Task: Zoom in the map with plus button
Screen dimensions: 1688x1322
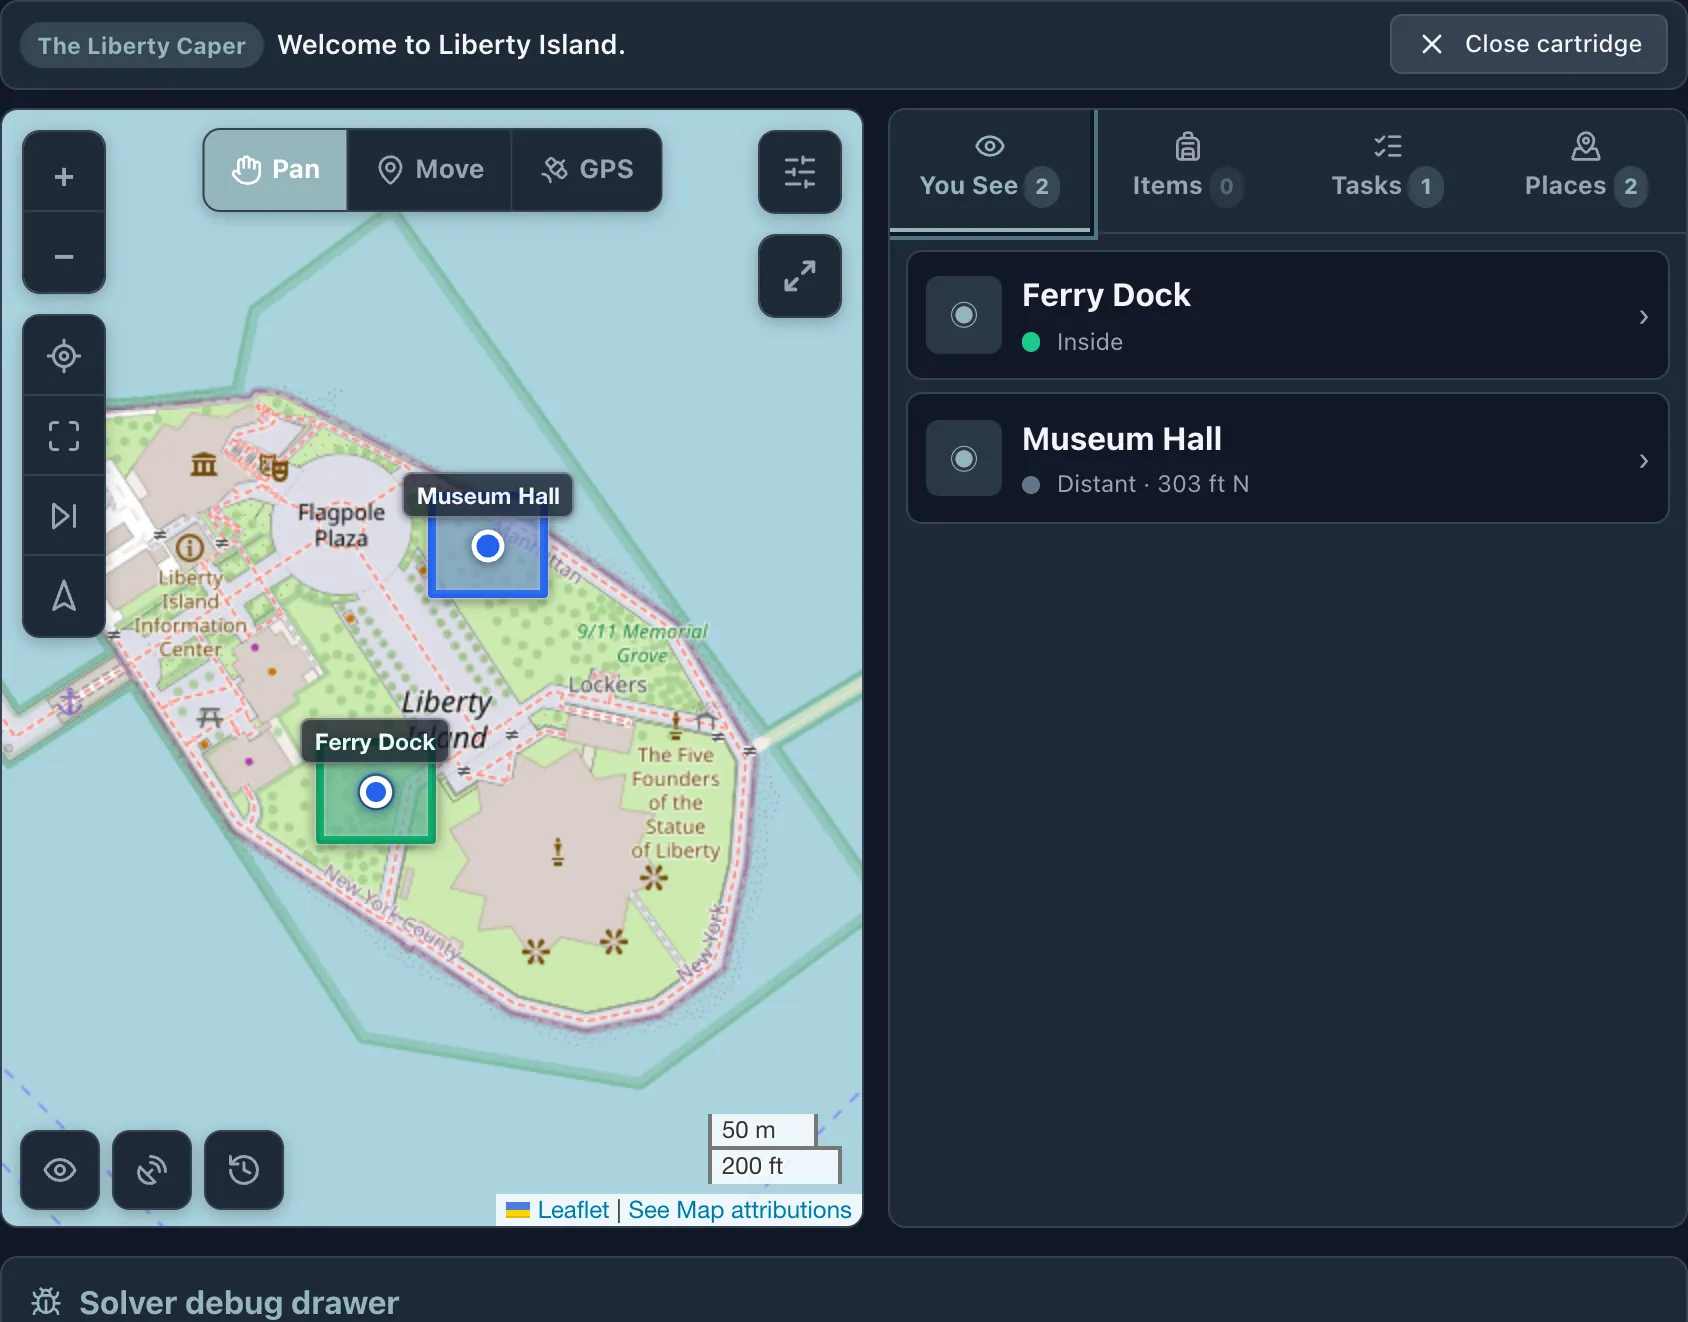Action: point(64,177)
